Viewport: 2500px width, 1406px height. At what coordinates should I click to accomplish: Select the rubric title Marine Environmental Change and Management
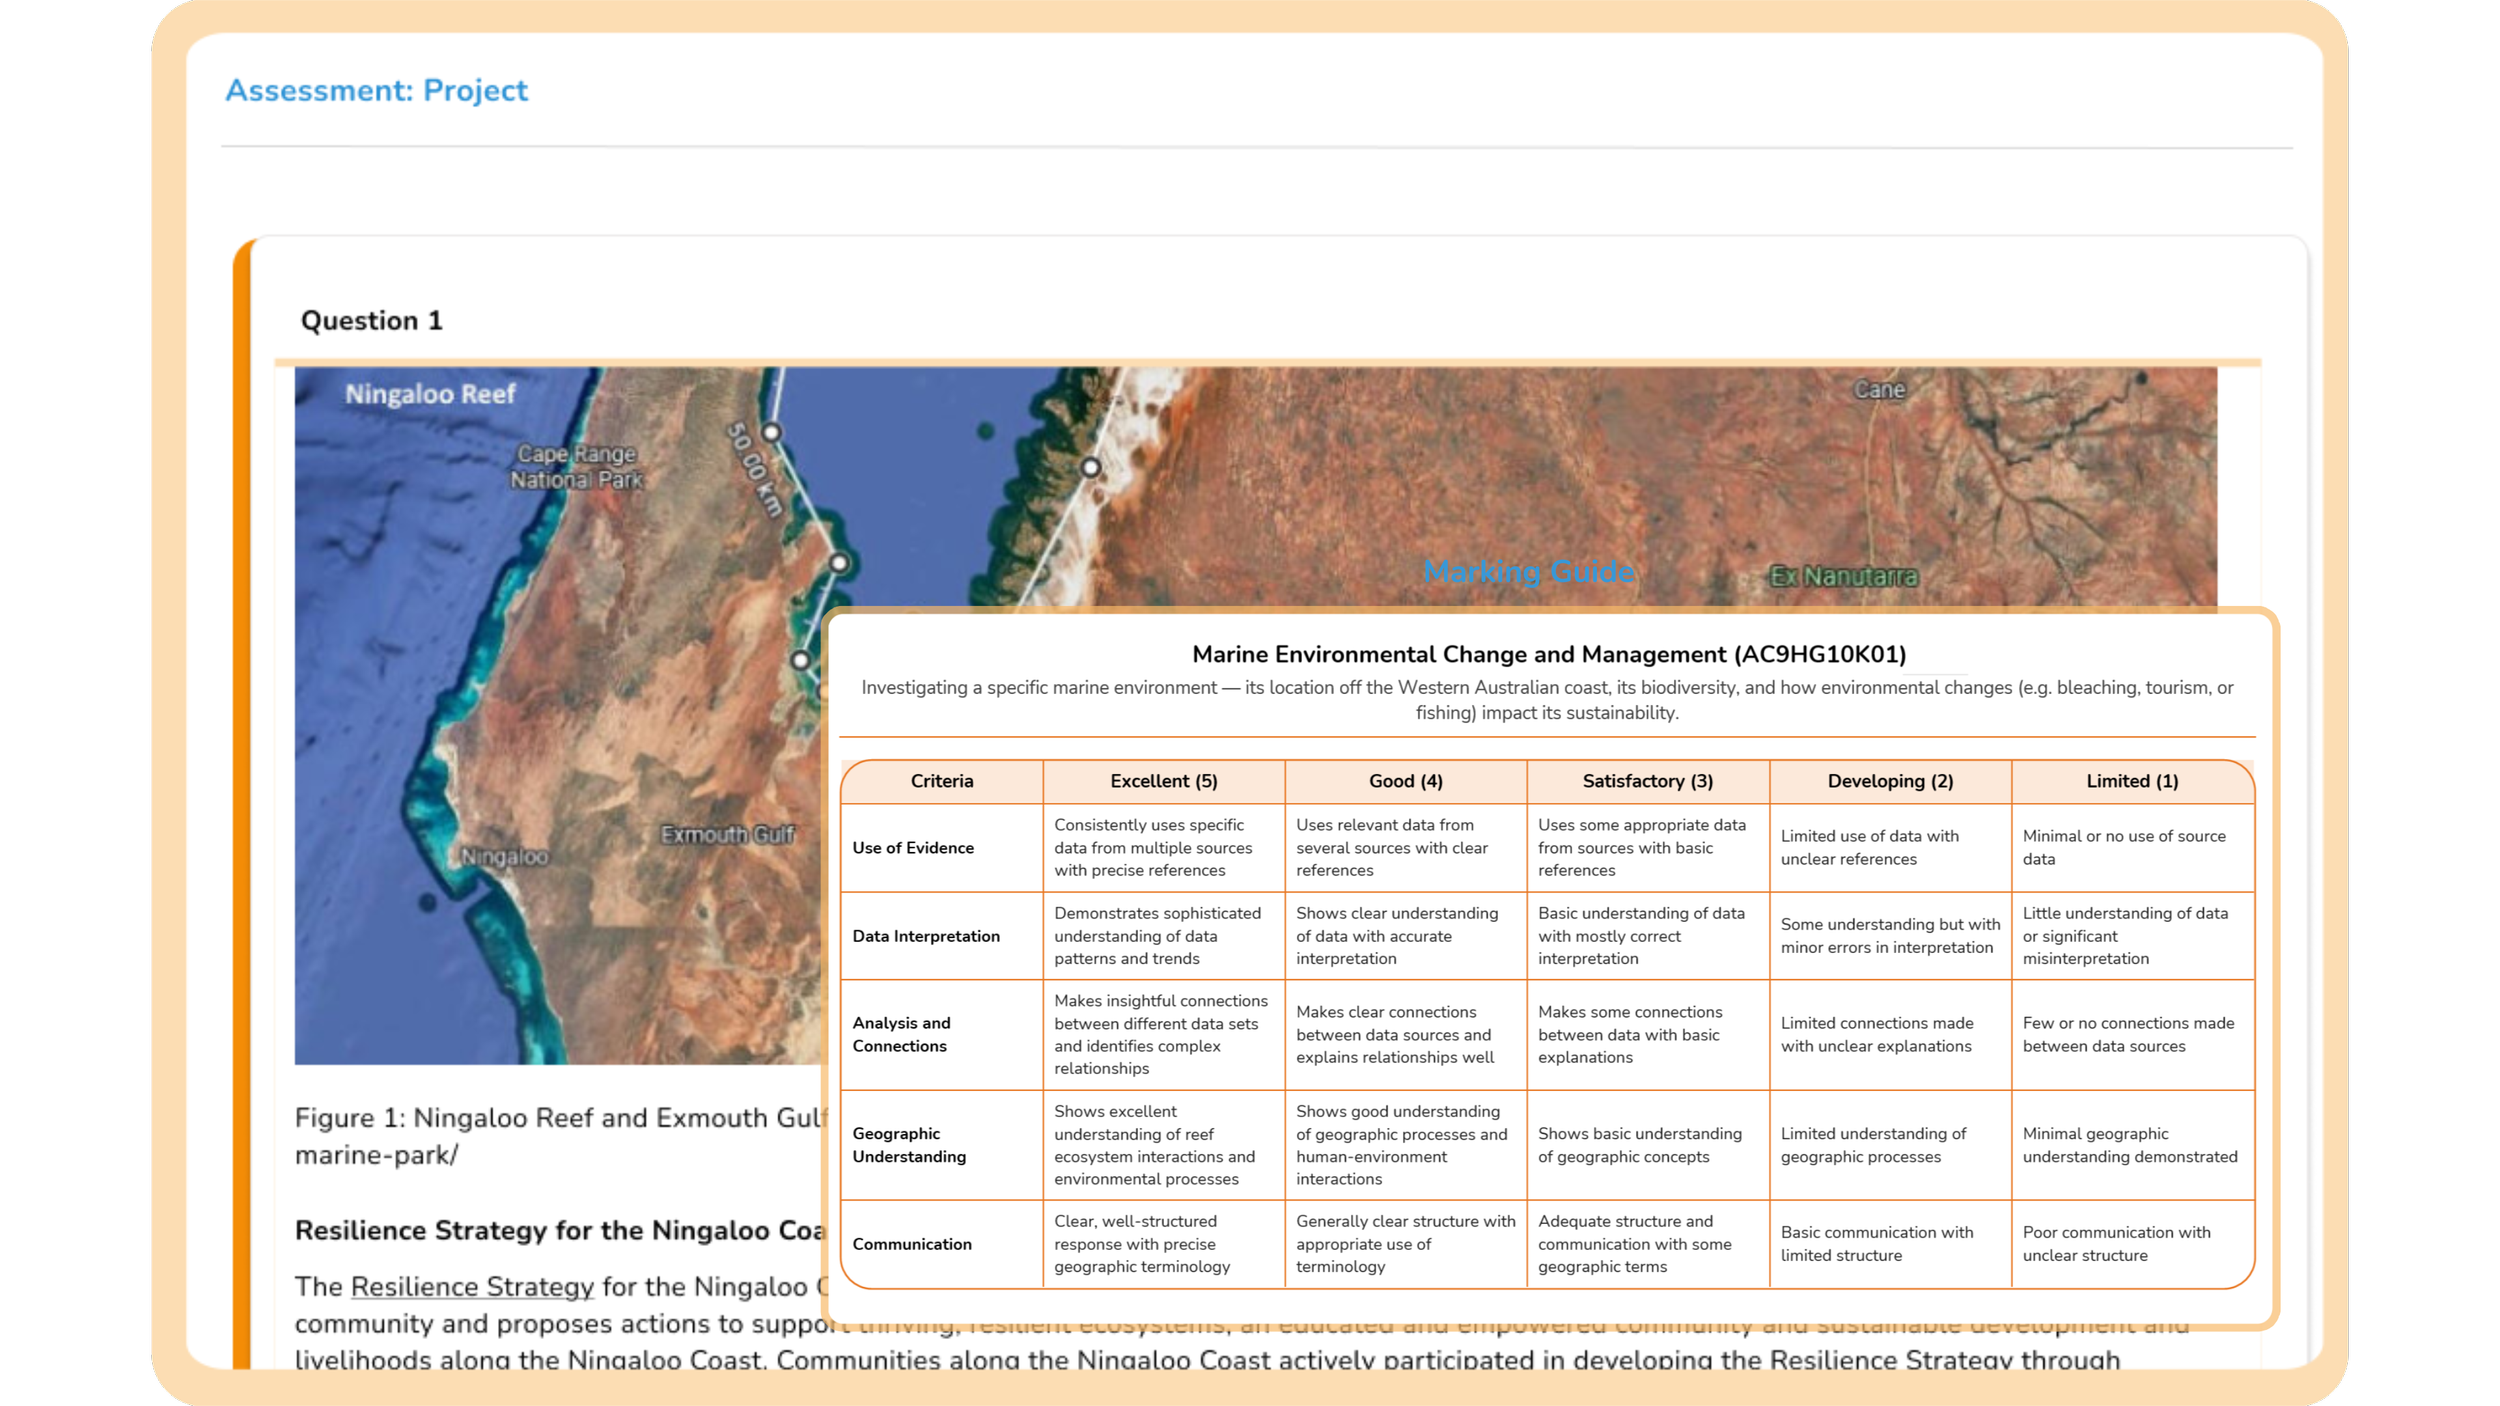pyautogui.click(x=1549, y=654)
